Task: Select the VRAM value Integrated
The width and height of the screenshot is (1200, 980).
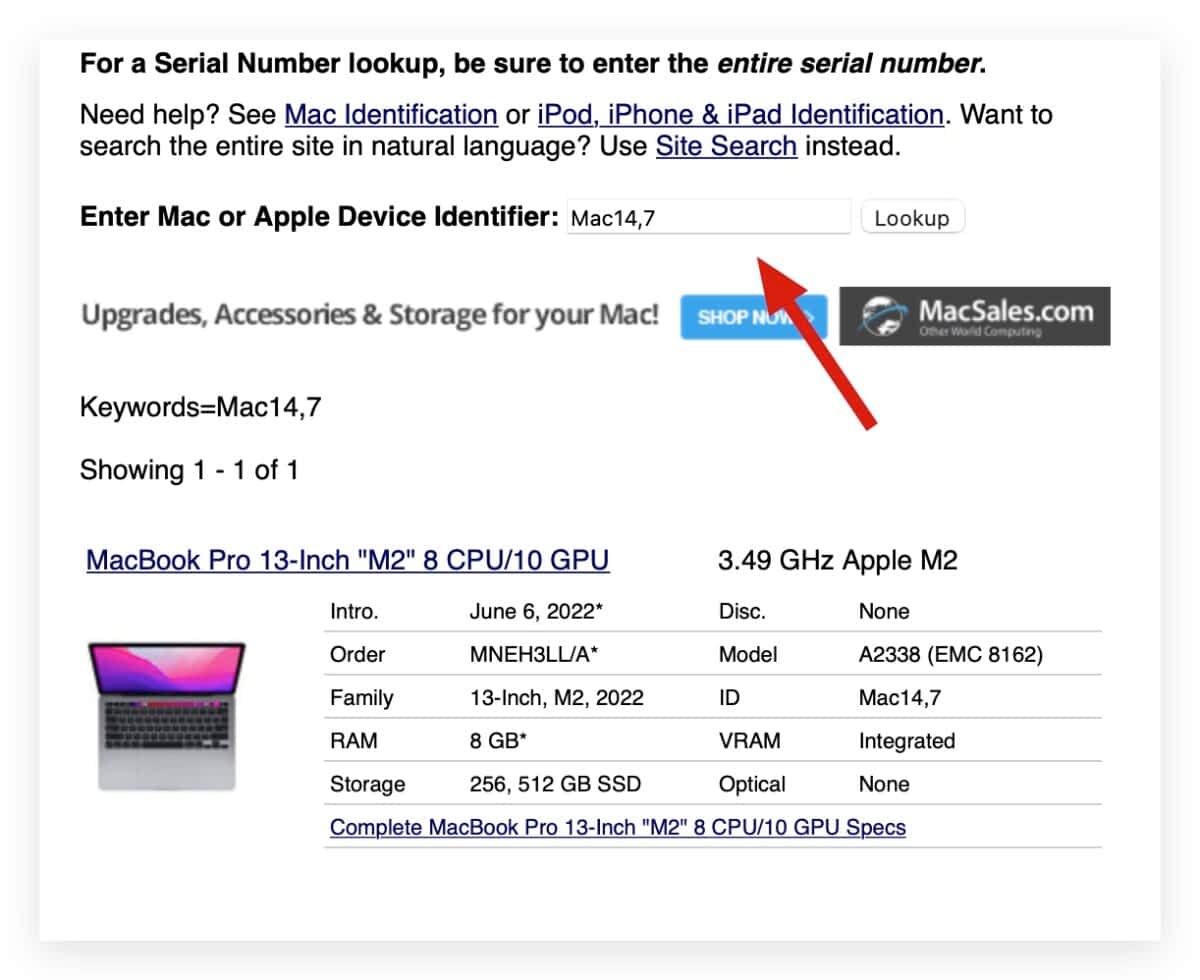Action: [x=907, y=741]
